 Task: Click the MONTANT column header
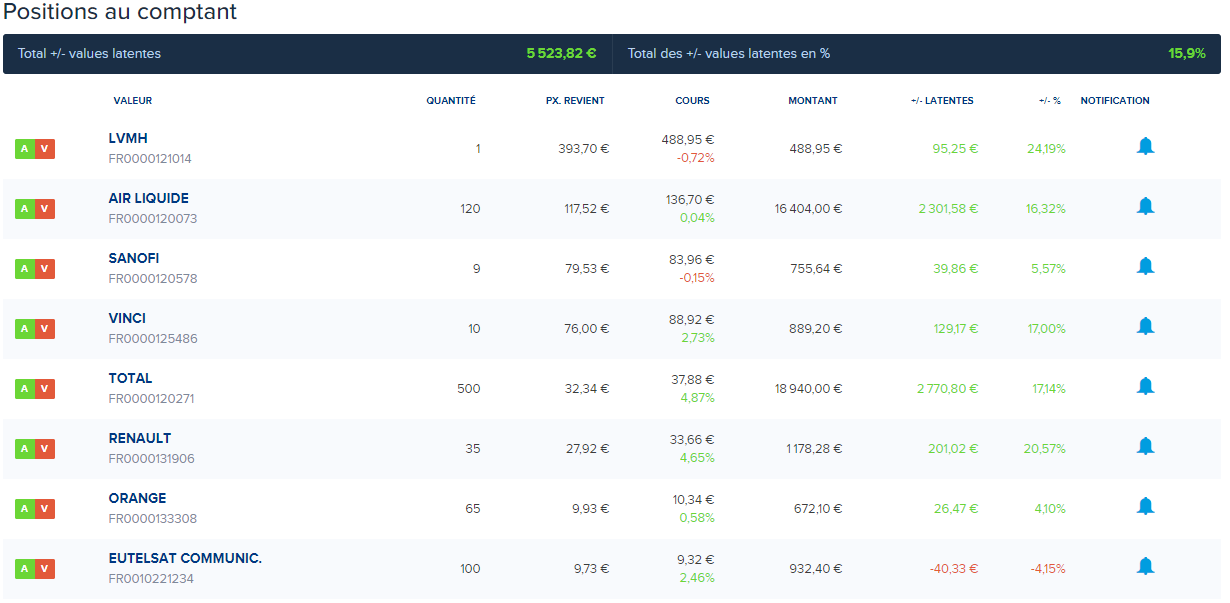click(812, 101)
